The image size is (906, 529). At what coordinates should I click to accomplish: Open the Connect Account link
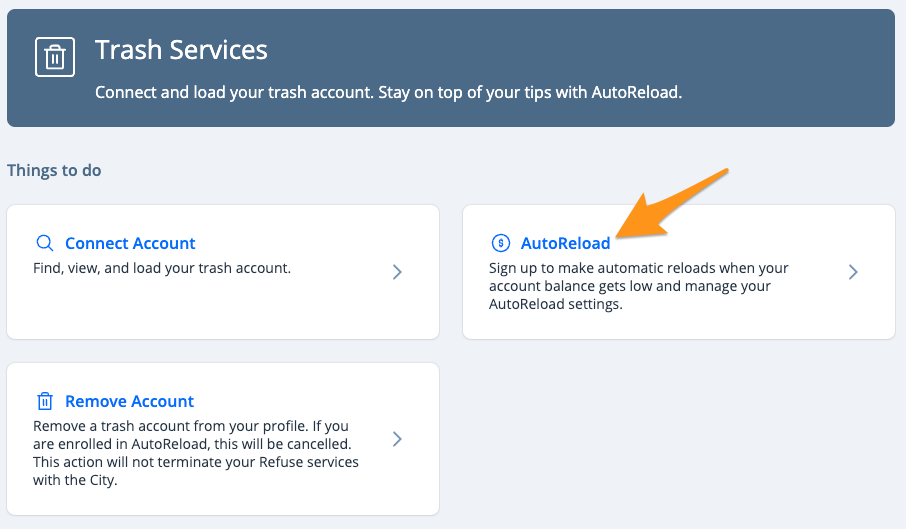[x=130, y=244]
